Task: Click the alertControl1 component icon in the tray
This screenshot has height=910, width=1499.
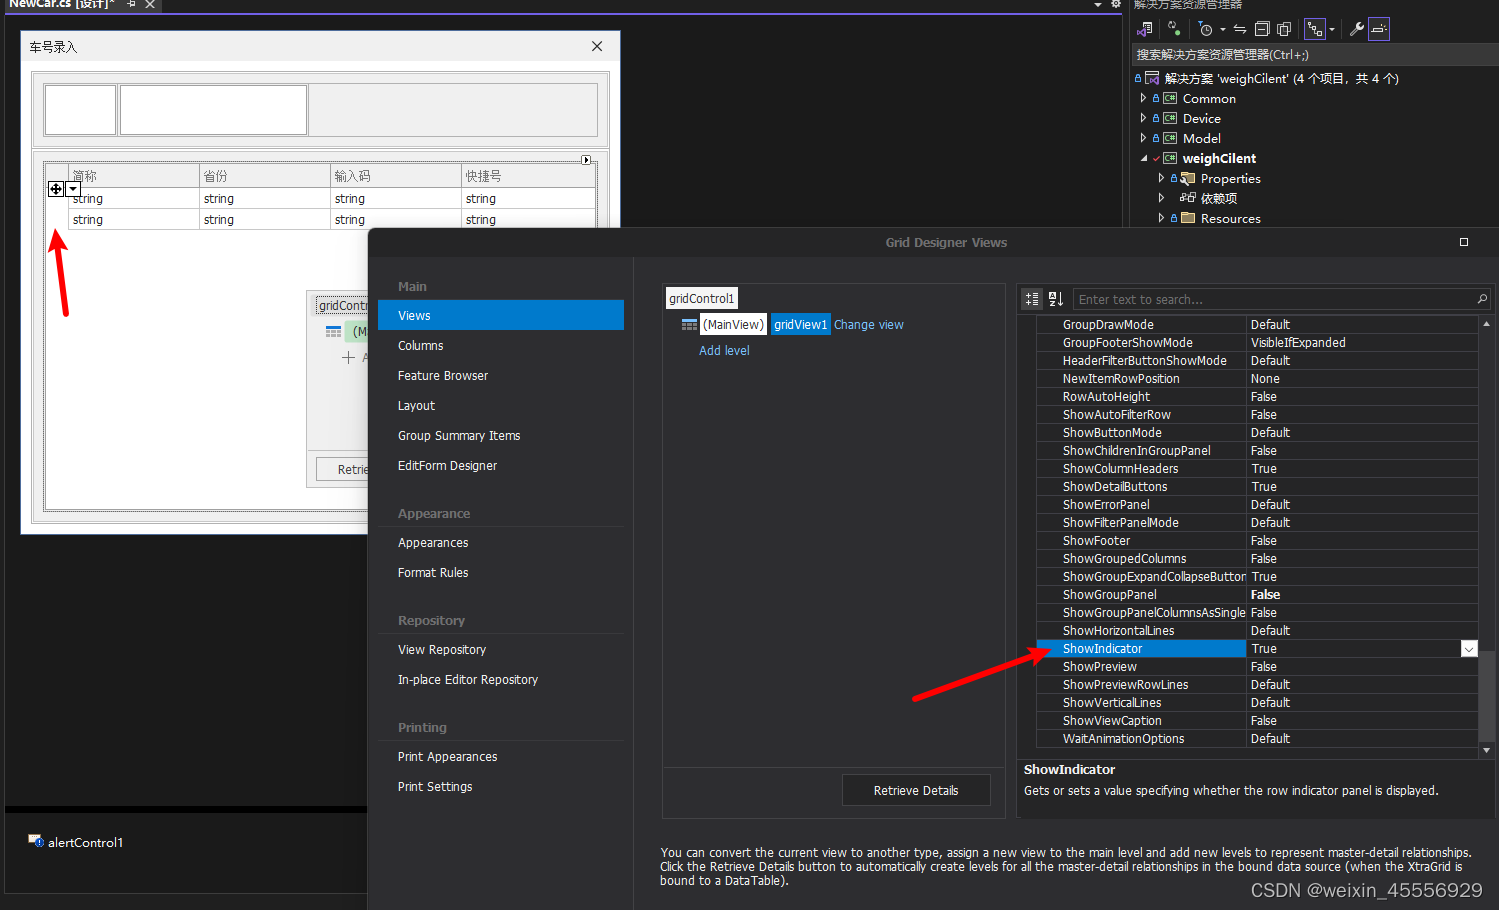Action: pyautogui.click(x=35, y=842)
